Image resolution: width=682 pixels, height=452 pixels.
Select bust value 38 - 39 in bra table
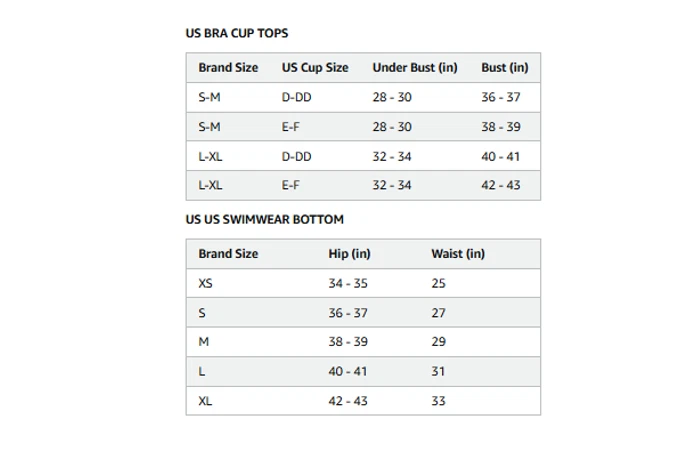501,127
